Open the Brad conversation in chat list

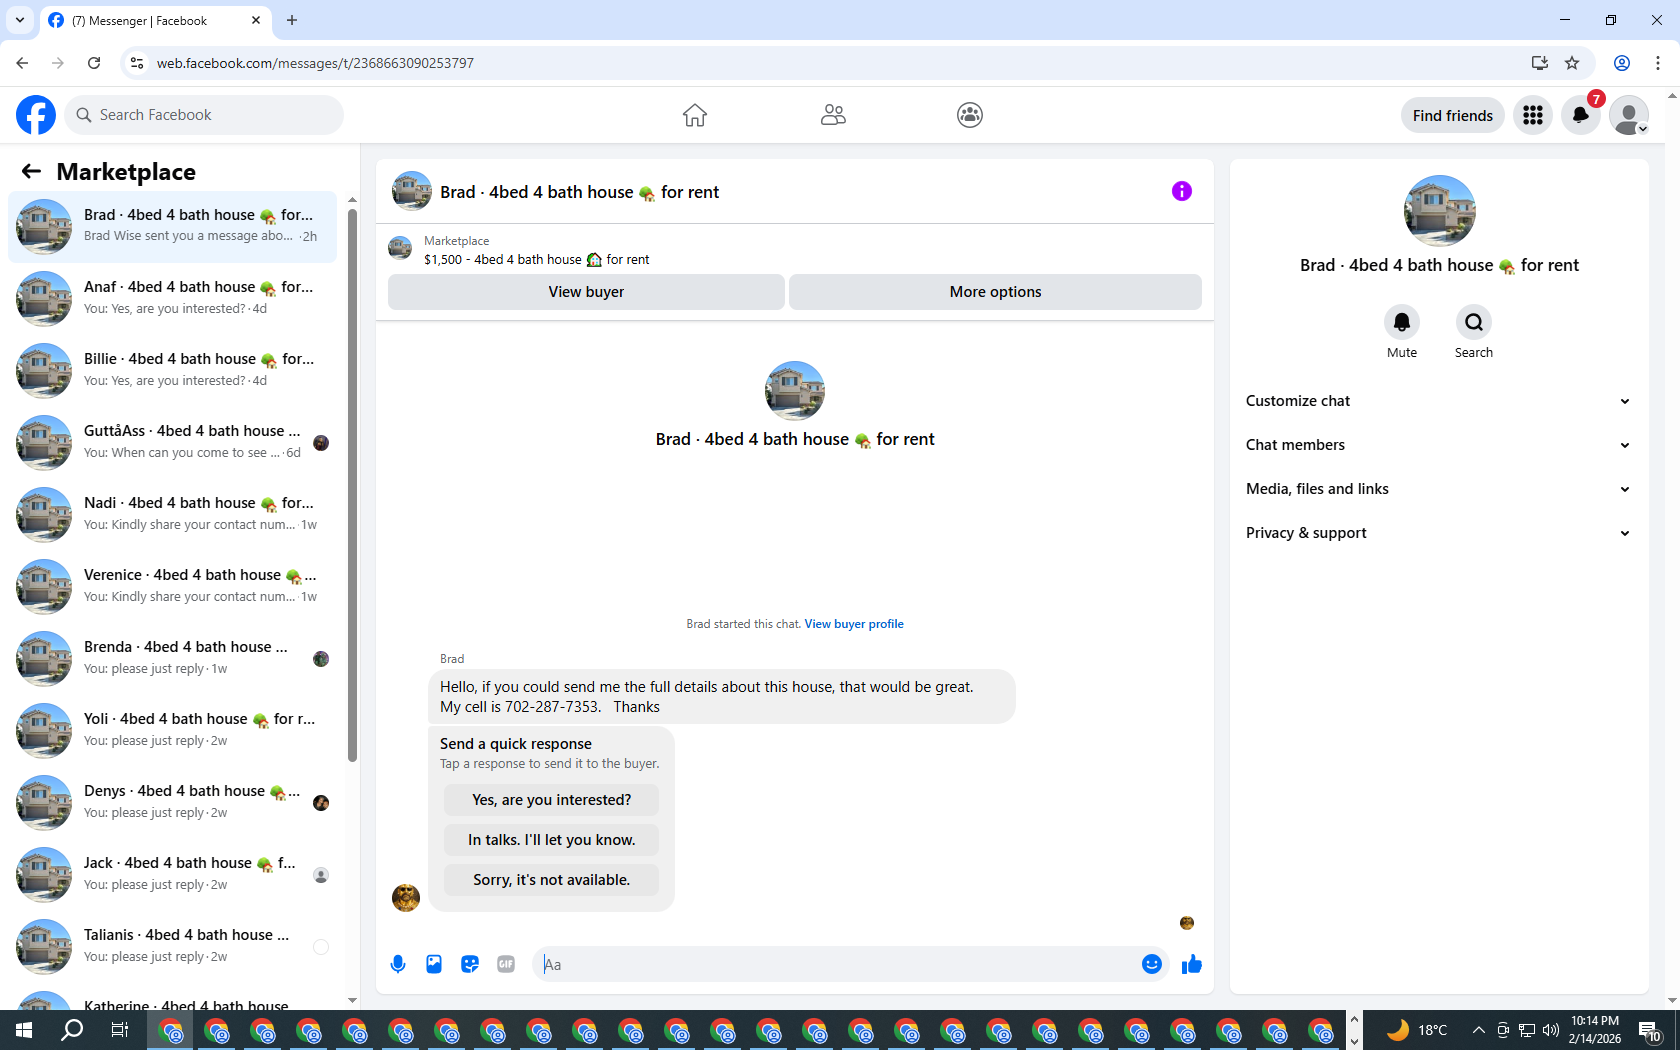tap(173, 227)
